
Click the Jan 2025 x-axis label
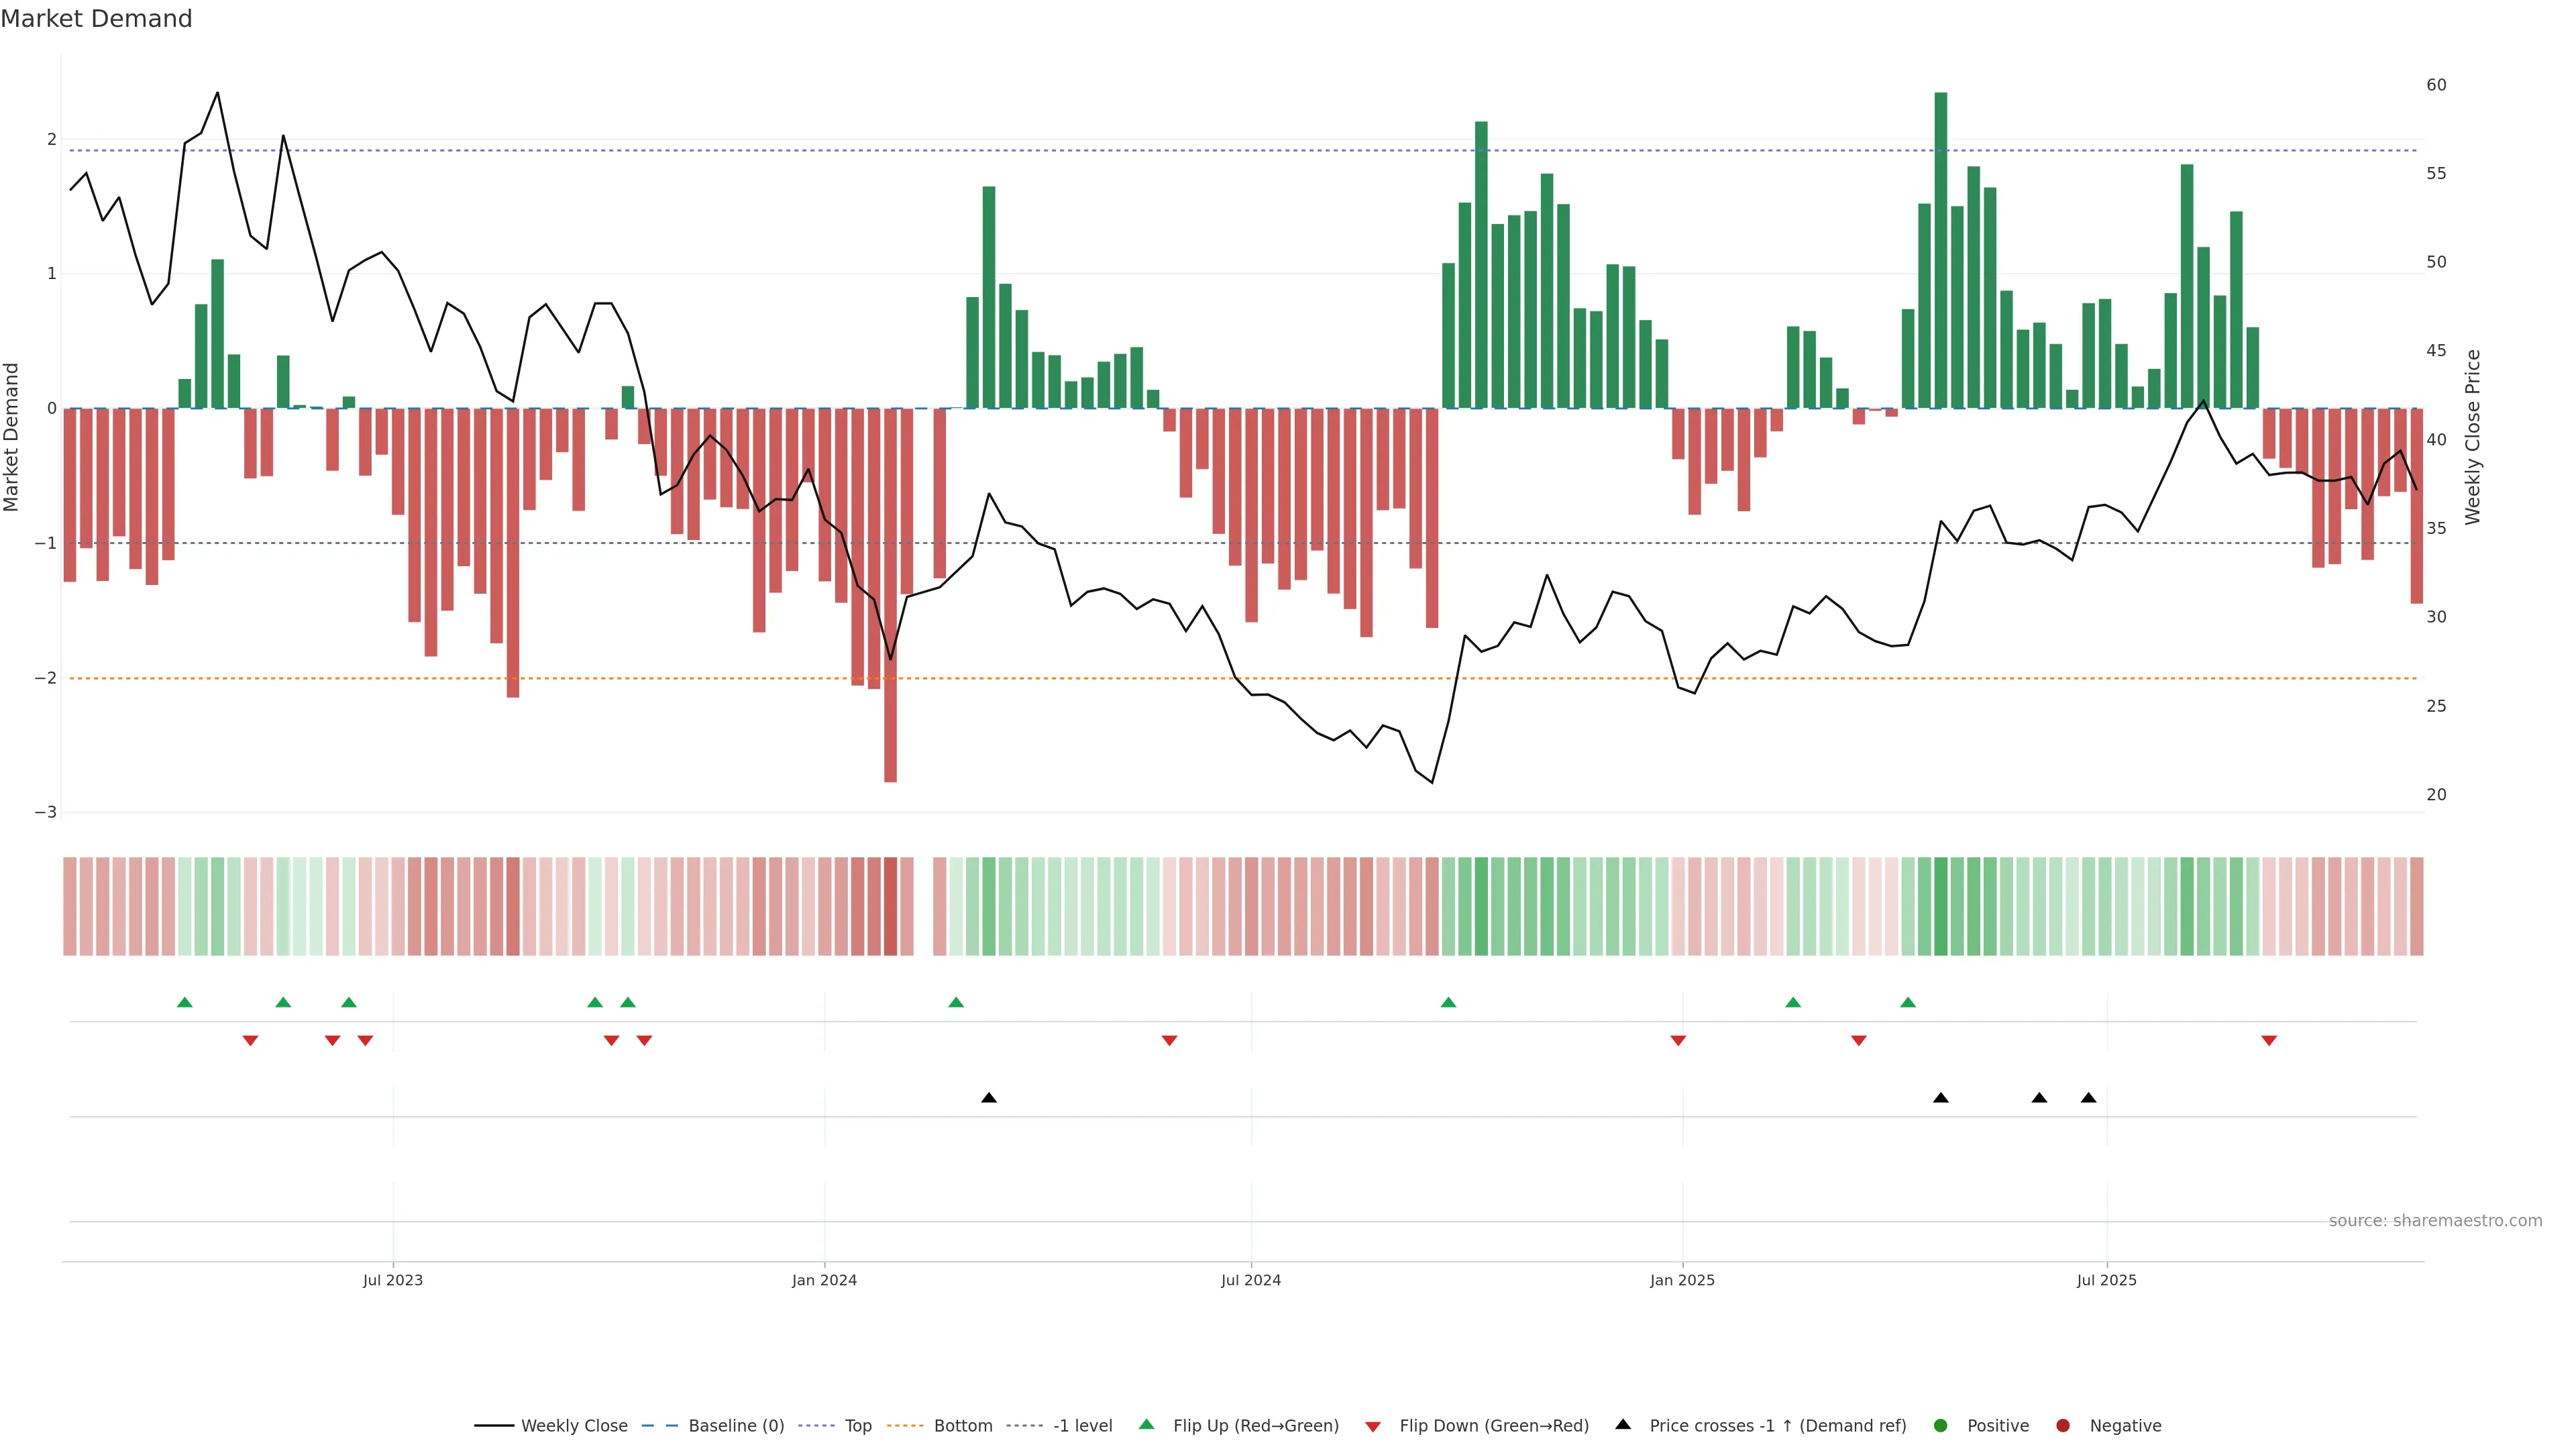[x=1682, y=1280]
